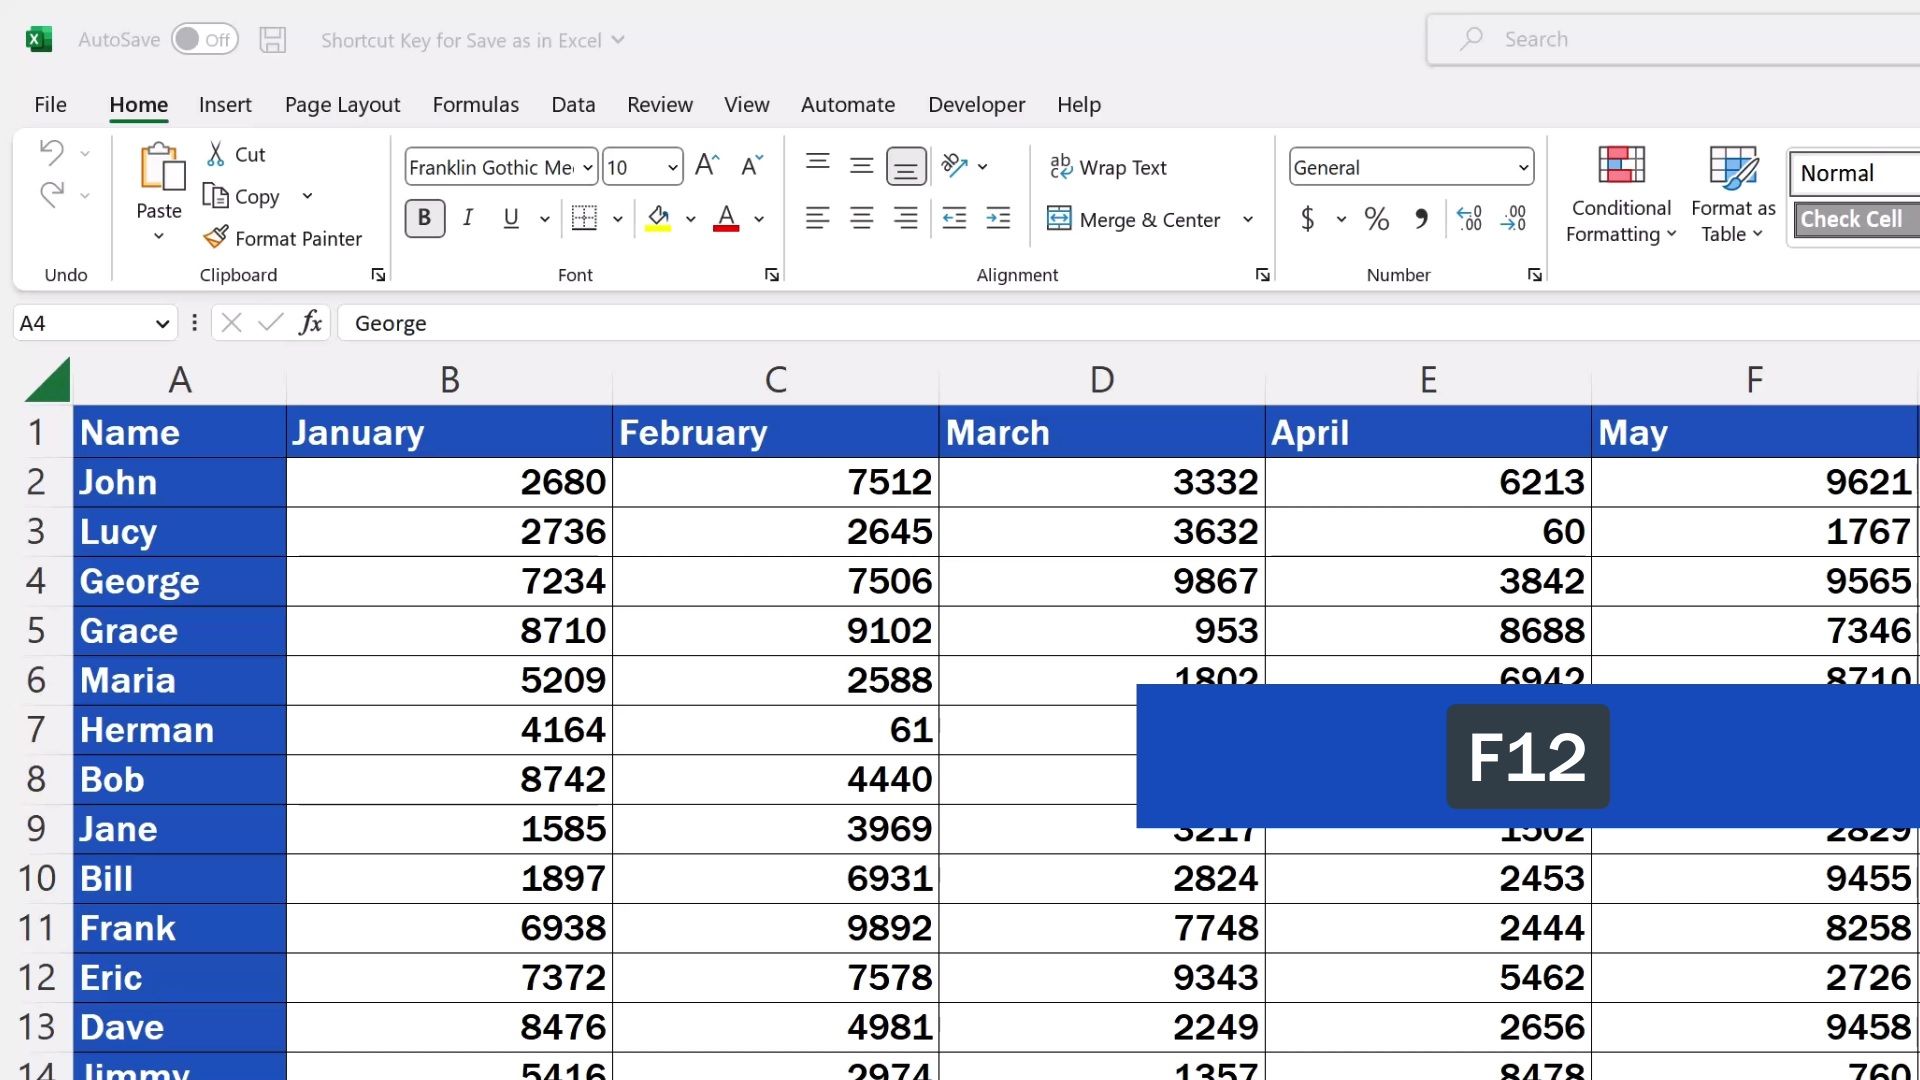Open the font size dropdown
This screenshot has height=1080, width=1920.
coord(670,167)
